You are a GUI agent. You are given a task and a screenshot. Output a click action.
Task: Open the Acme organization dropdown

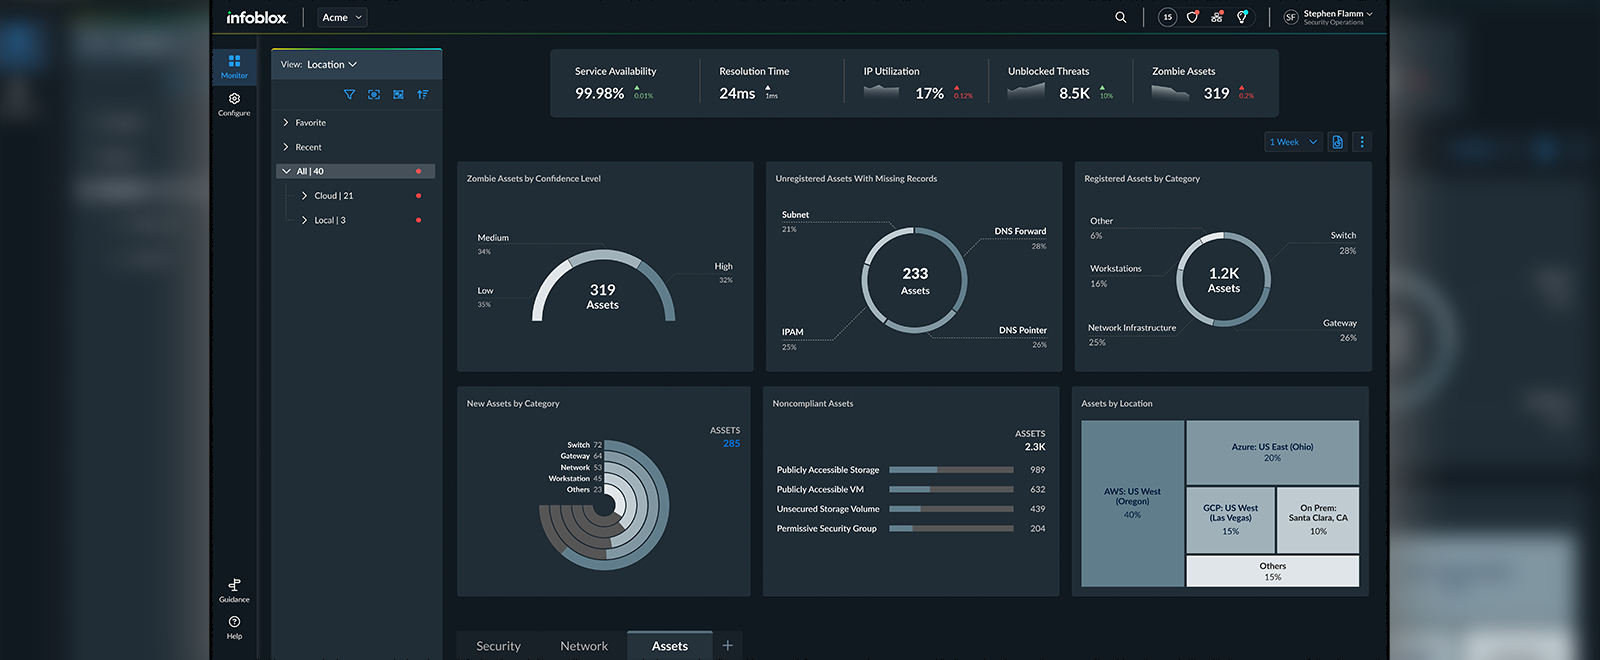pos(342,17)
